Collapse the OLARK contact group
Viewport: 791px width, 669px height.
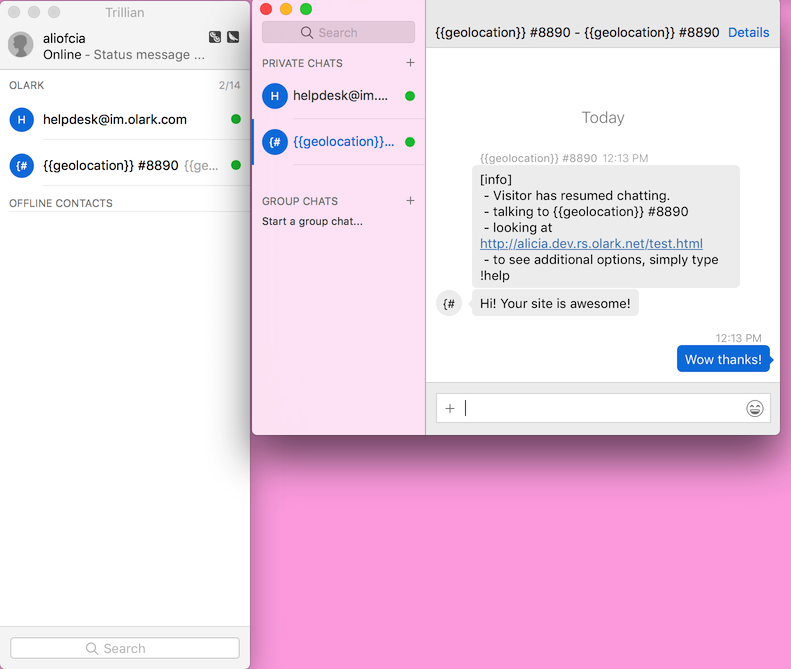tap(27, 86)
